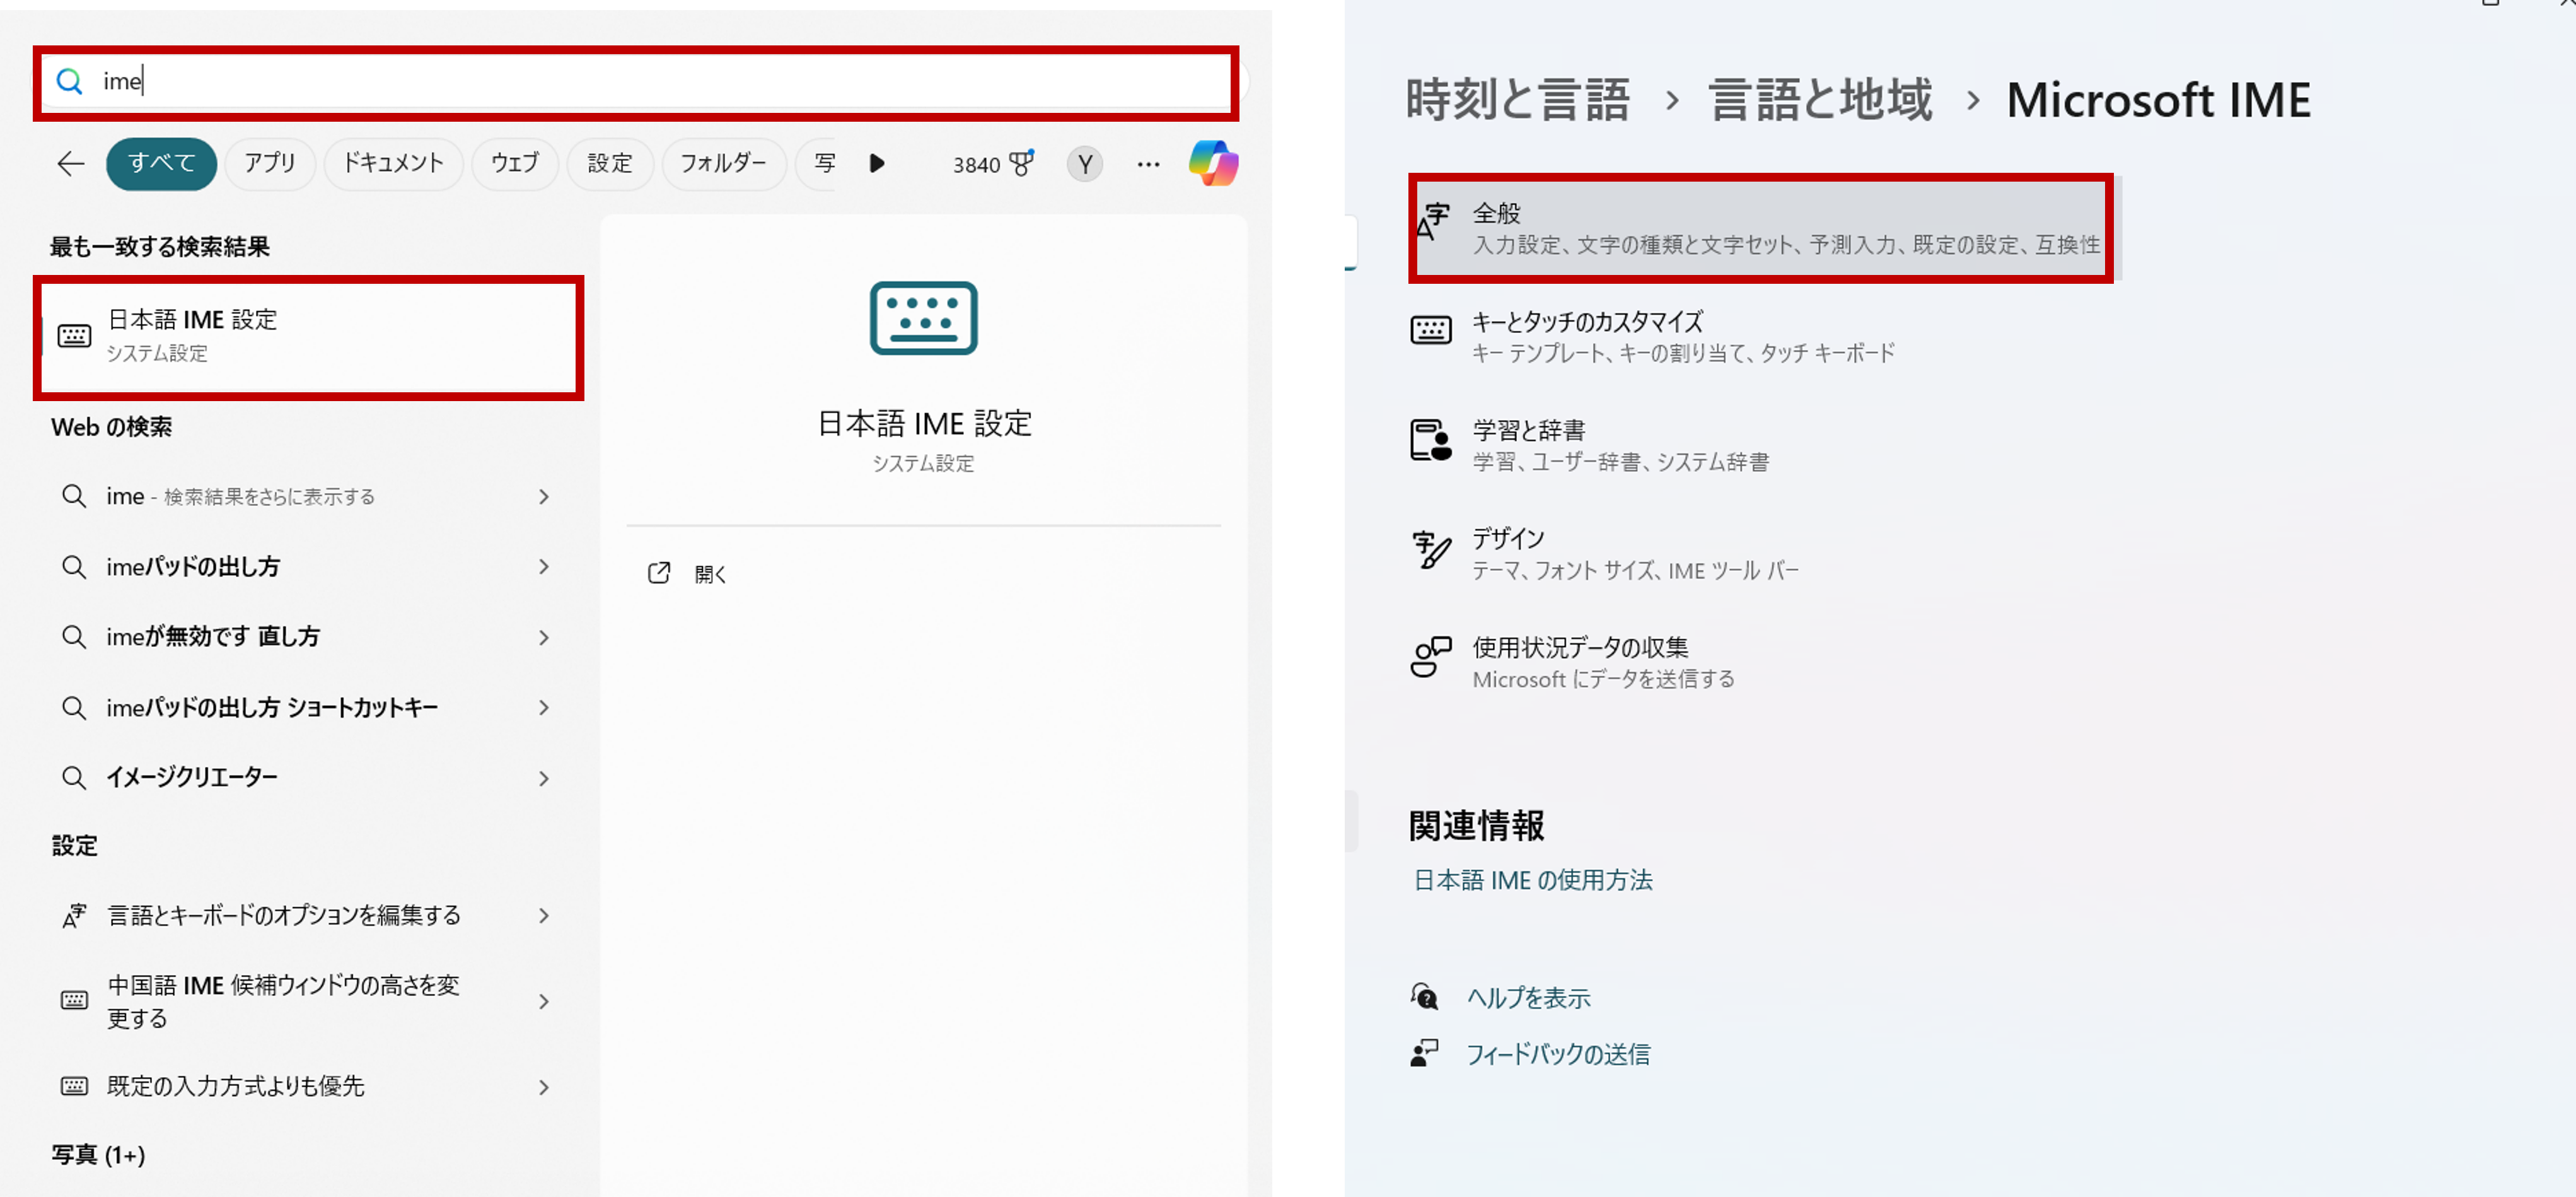The width and height of the screenshot is (2576, 1197).
Task: Expand chevron for imeパッドの出し方 ショートカットキー
Action: (x=544, y=707)
